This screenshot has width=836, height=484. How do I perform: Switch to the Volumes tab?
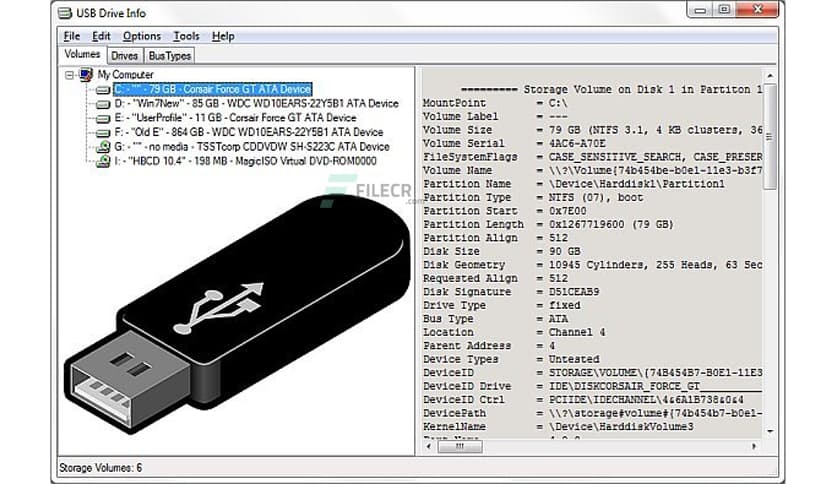click(82, 54)
